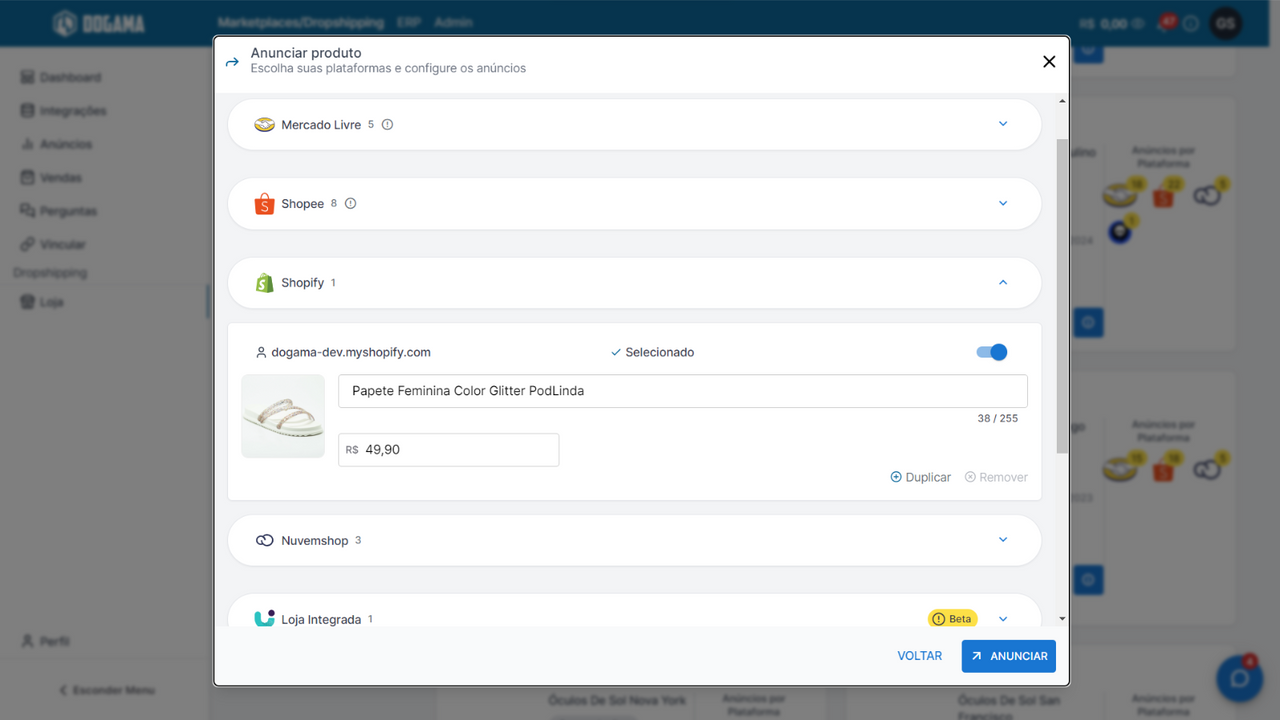Image resolution: width=1280 pixels, height=720 pixels.
Task: Click Duplicar for the Shopify listing
Action: point(921,477)
